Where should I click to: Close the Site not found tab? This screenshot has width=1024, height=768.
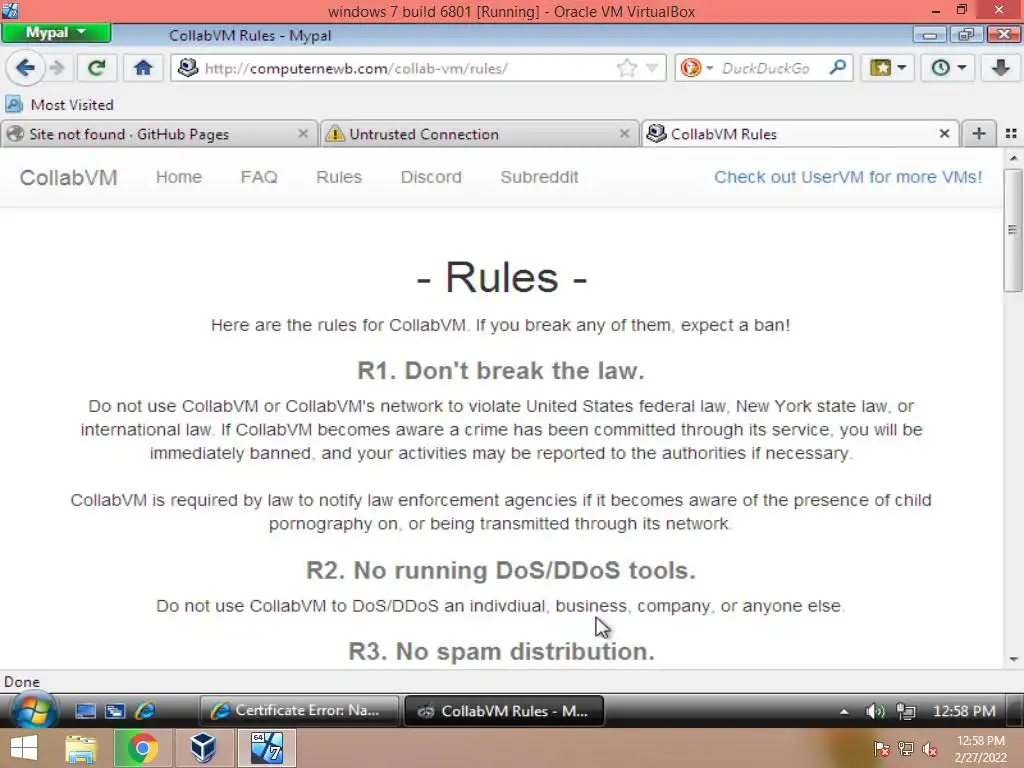(303, 134)
